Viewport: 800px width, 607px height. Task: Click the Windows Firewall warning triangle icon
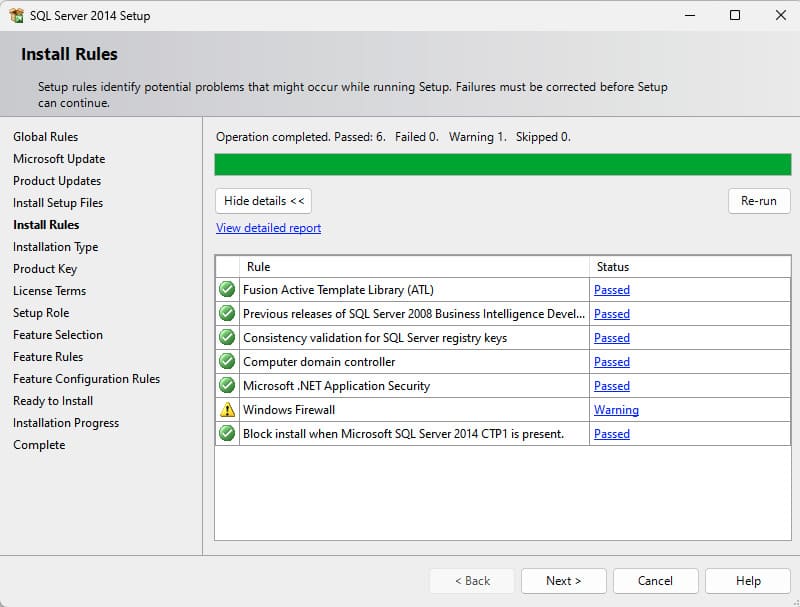tap(227, 410)
